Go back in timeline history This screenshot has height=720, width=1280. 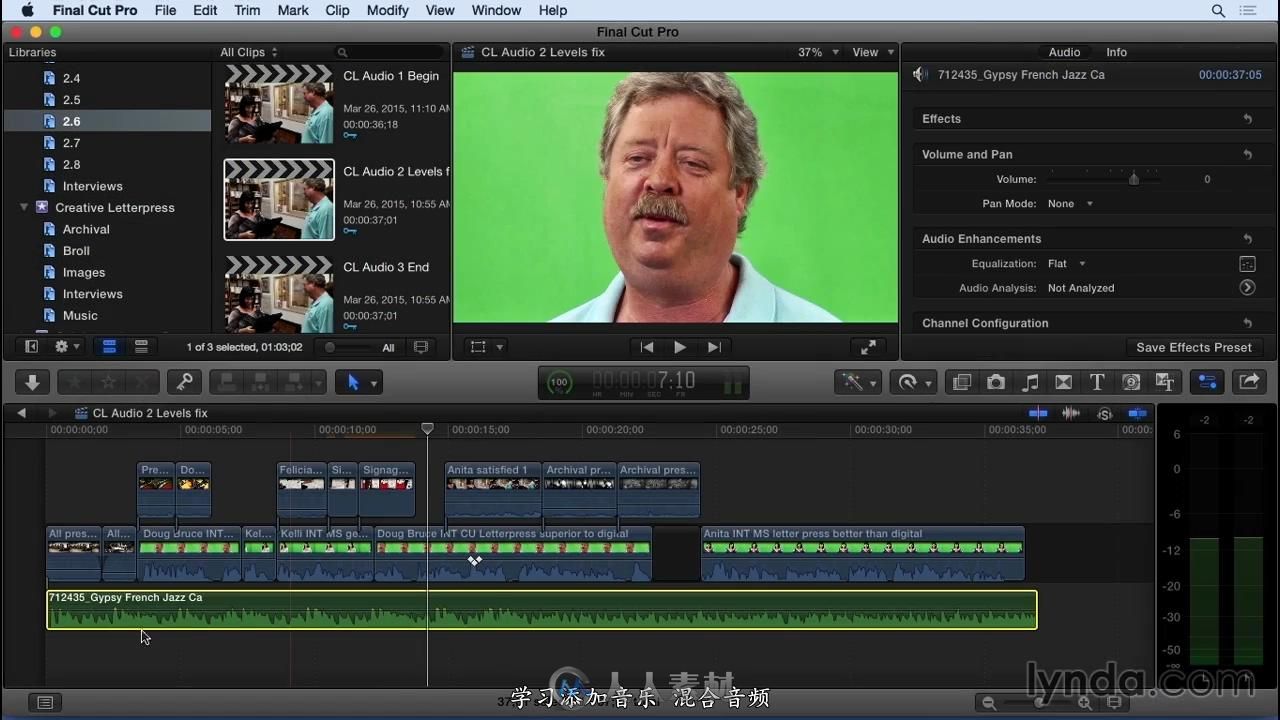click(x=21, y=413)
